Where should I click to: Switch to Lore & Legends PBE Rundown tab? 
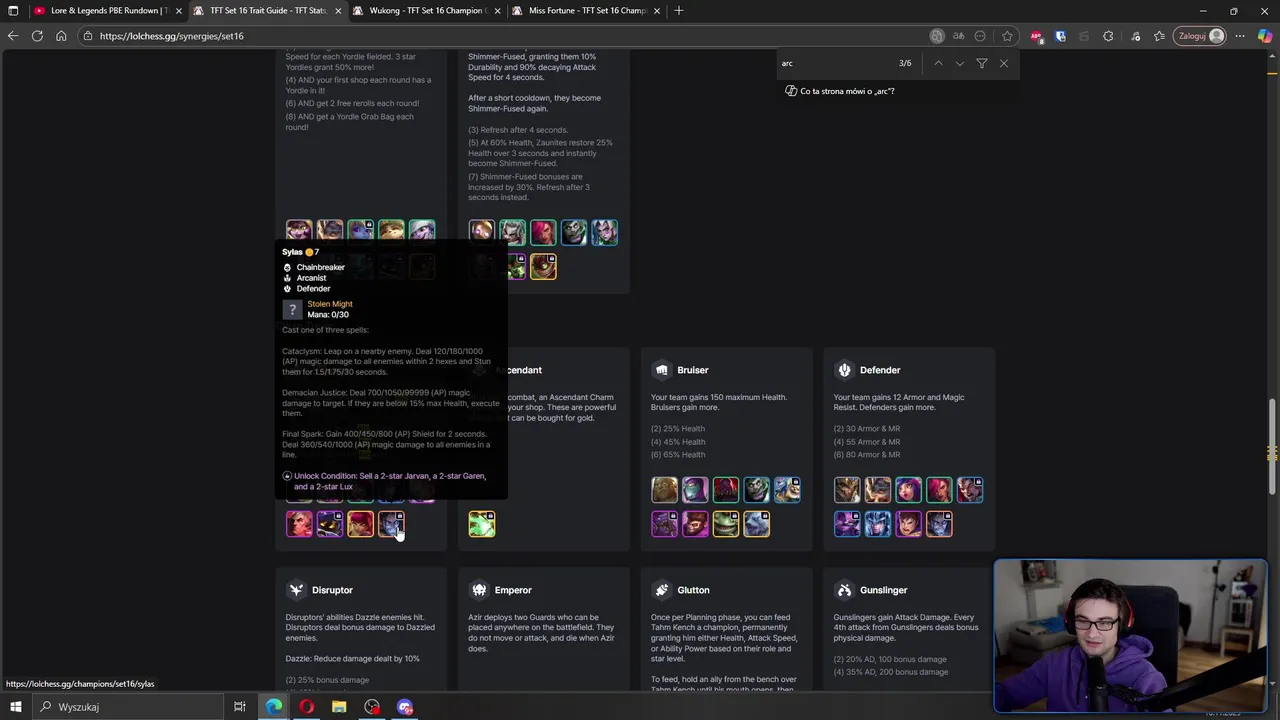[x=106, y=10]
